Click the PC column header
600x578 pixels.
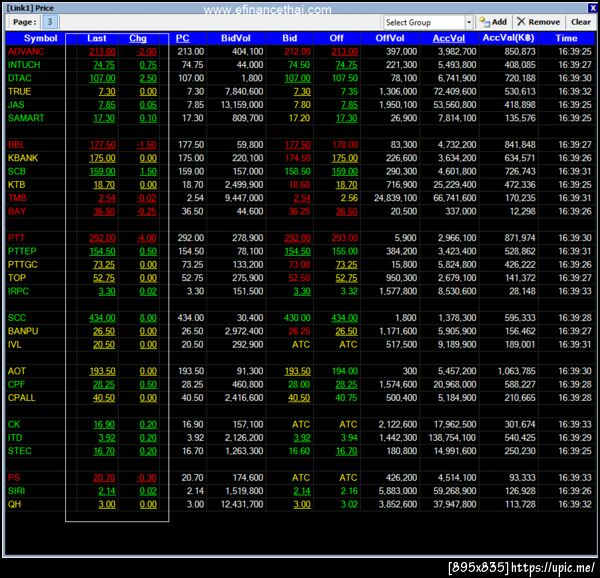point(183,38)
